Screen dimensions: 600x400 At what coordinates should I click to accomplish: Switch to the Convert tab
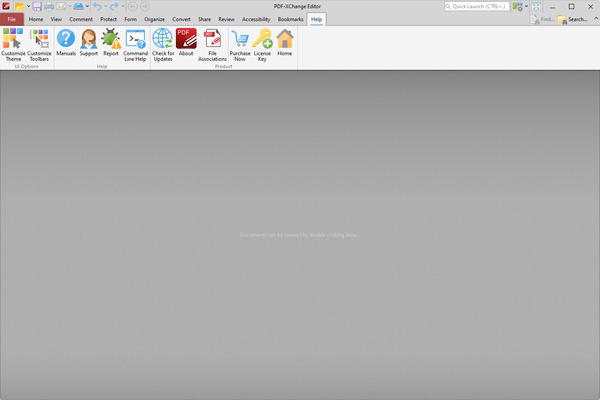pyautogui.click(x=181, y=19)
